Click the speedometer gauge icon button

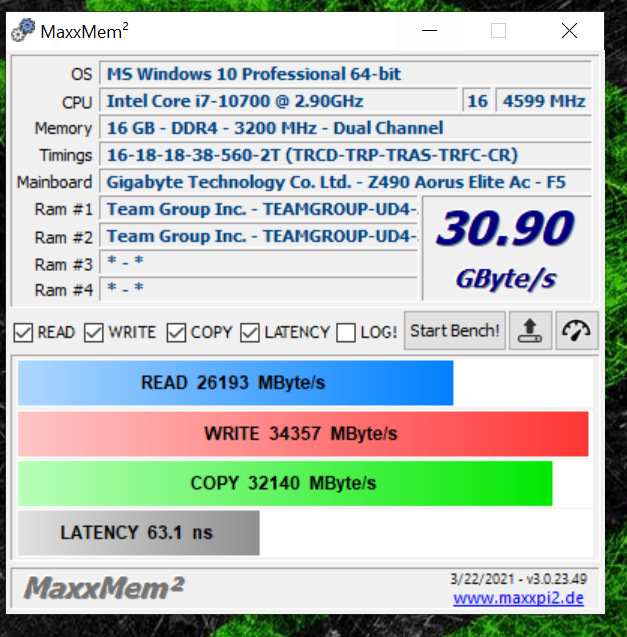574,332
